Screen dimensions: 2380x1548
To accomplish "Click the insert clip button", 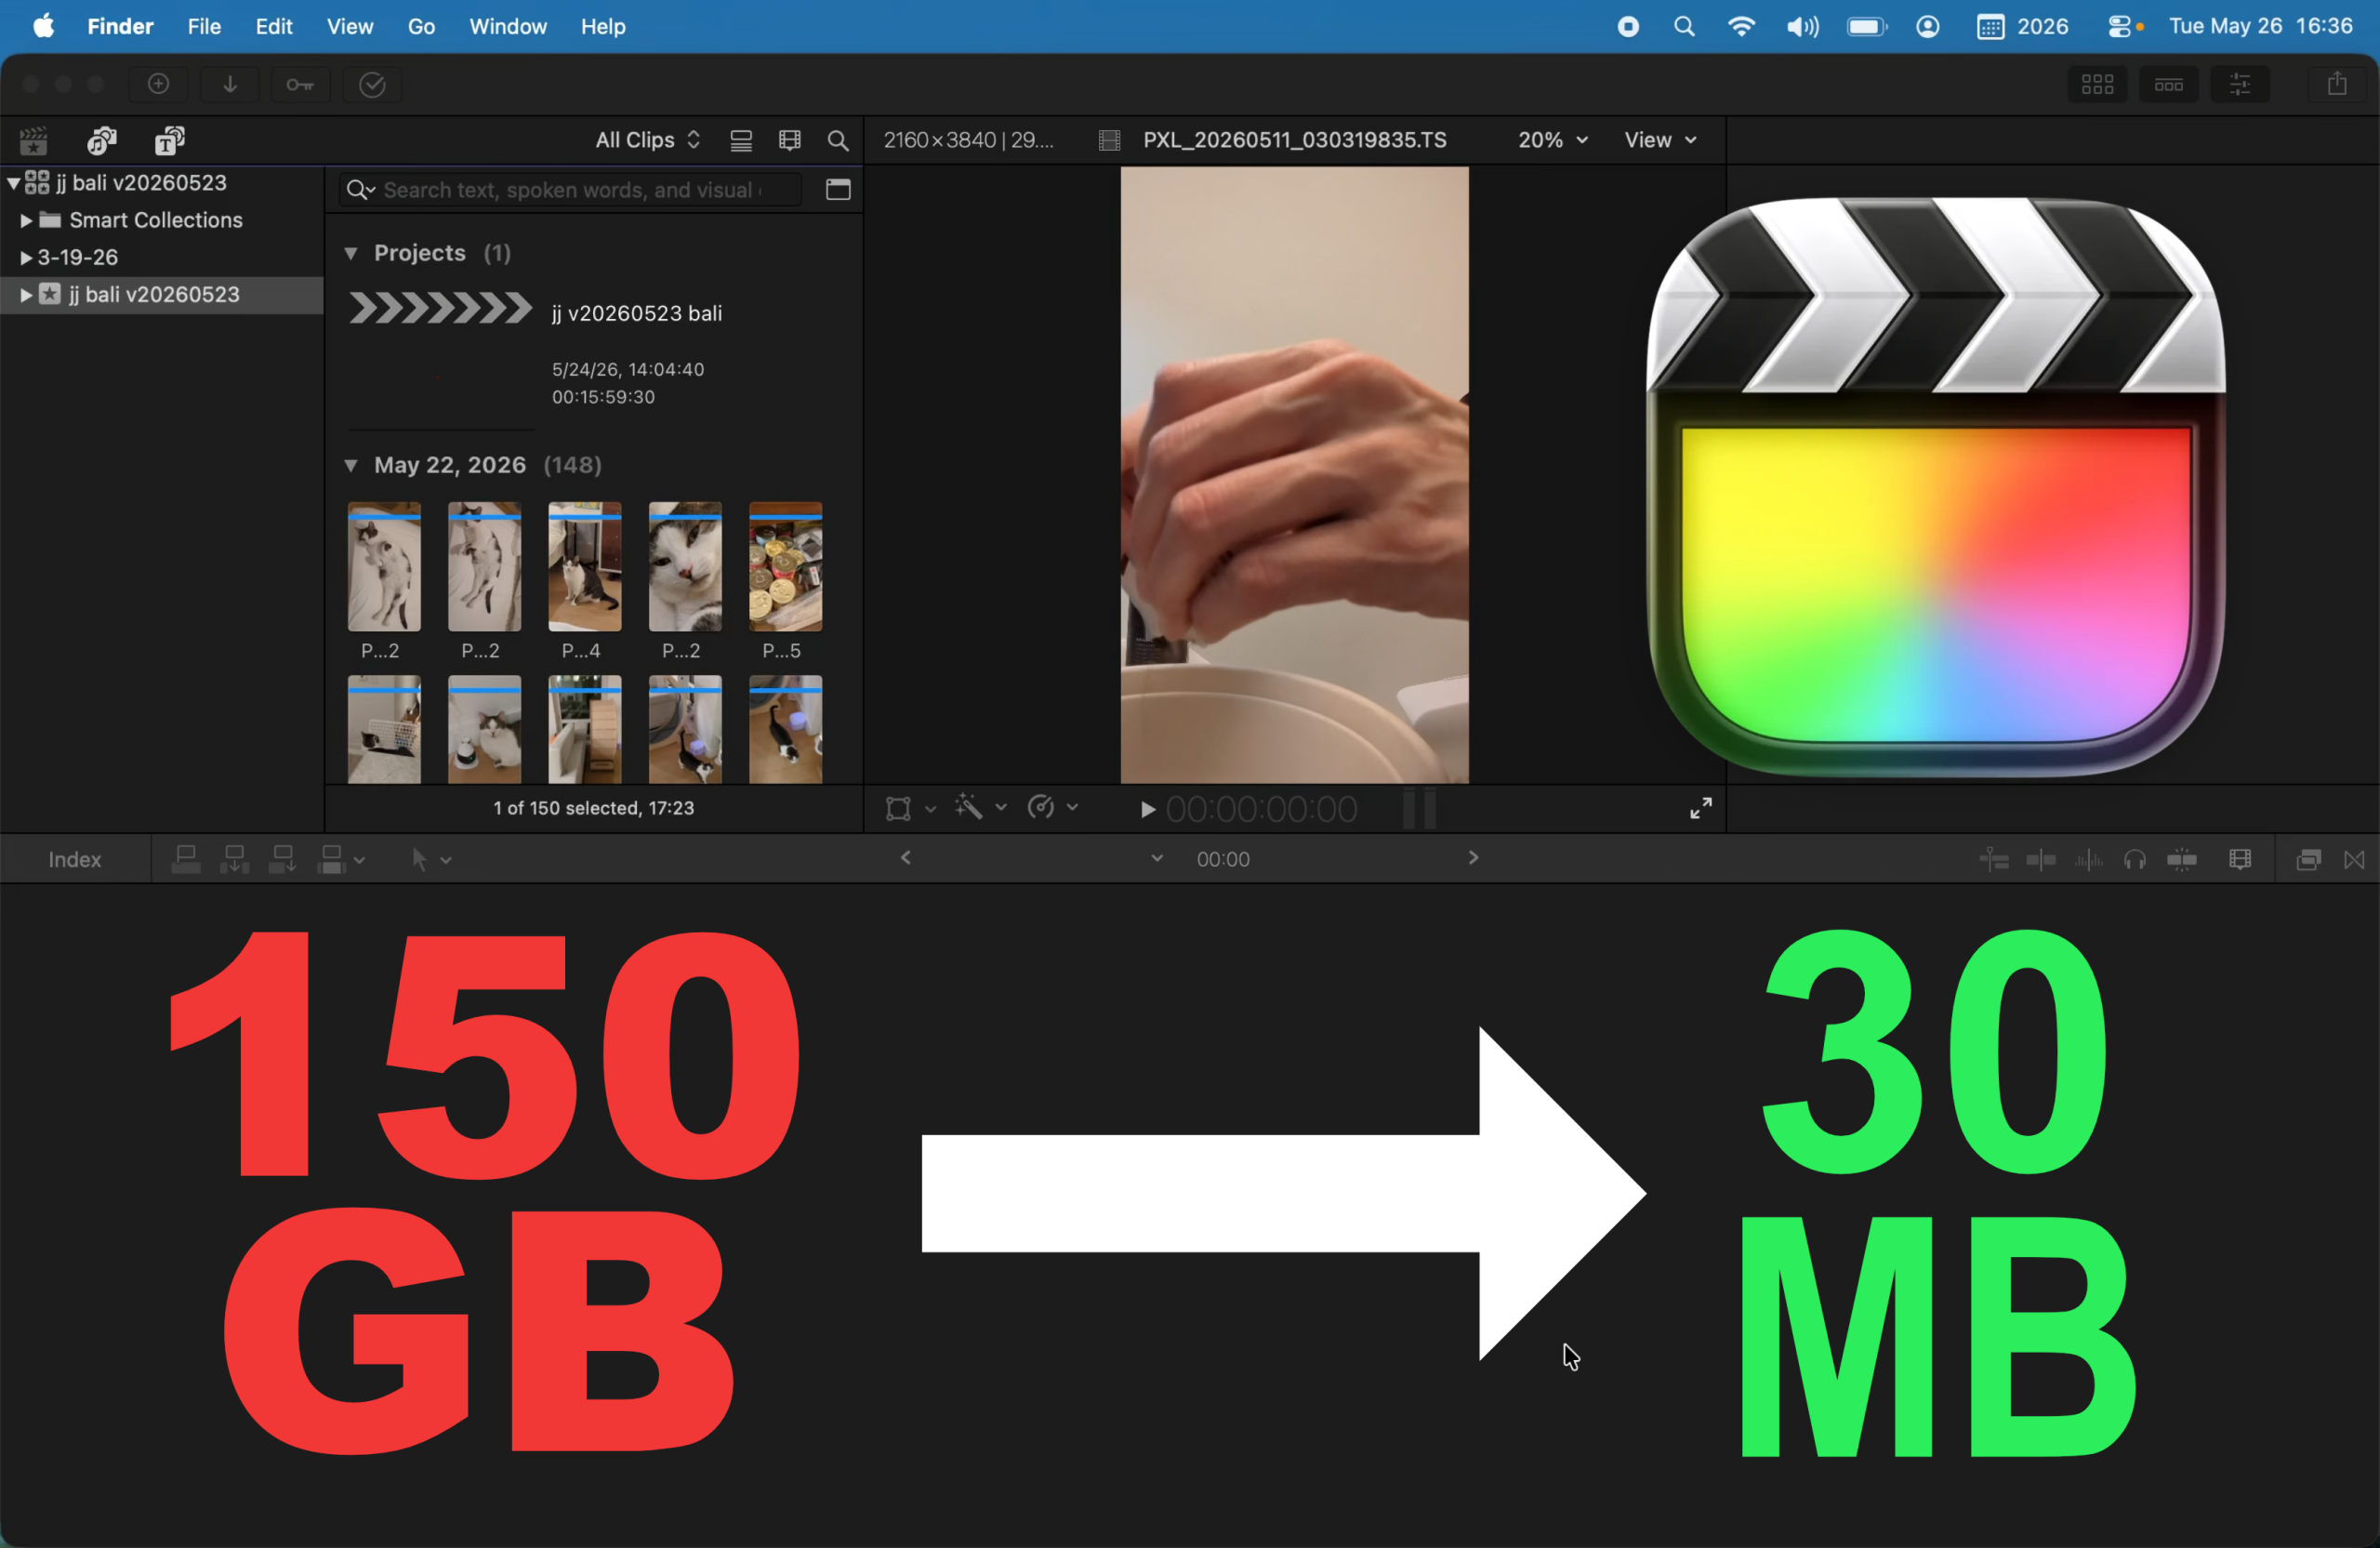I will point(235,859).
